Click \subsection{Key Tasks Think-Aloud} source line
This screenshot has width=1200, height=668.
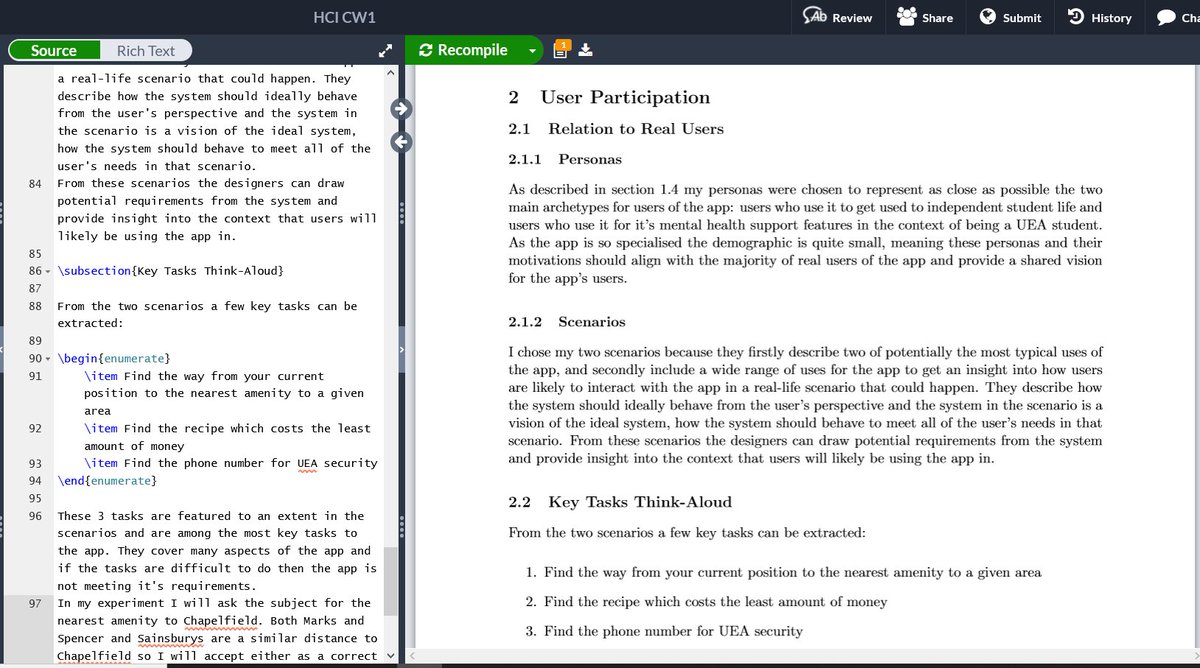[x=171, y=271]
